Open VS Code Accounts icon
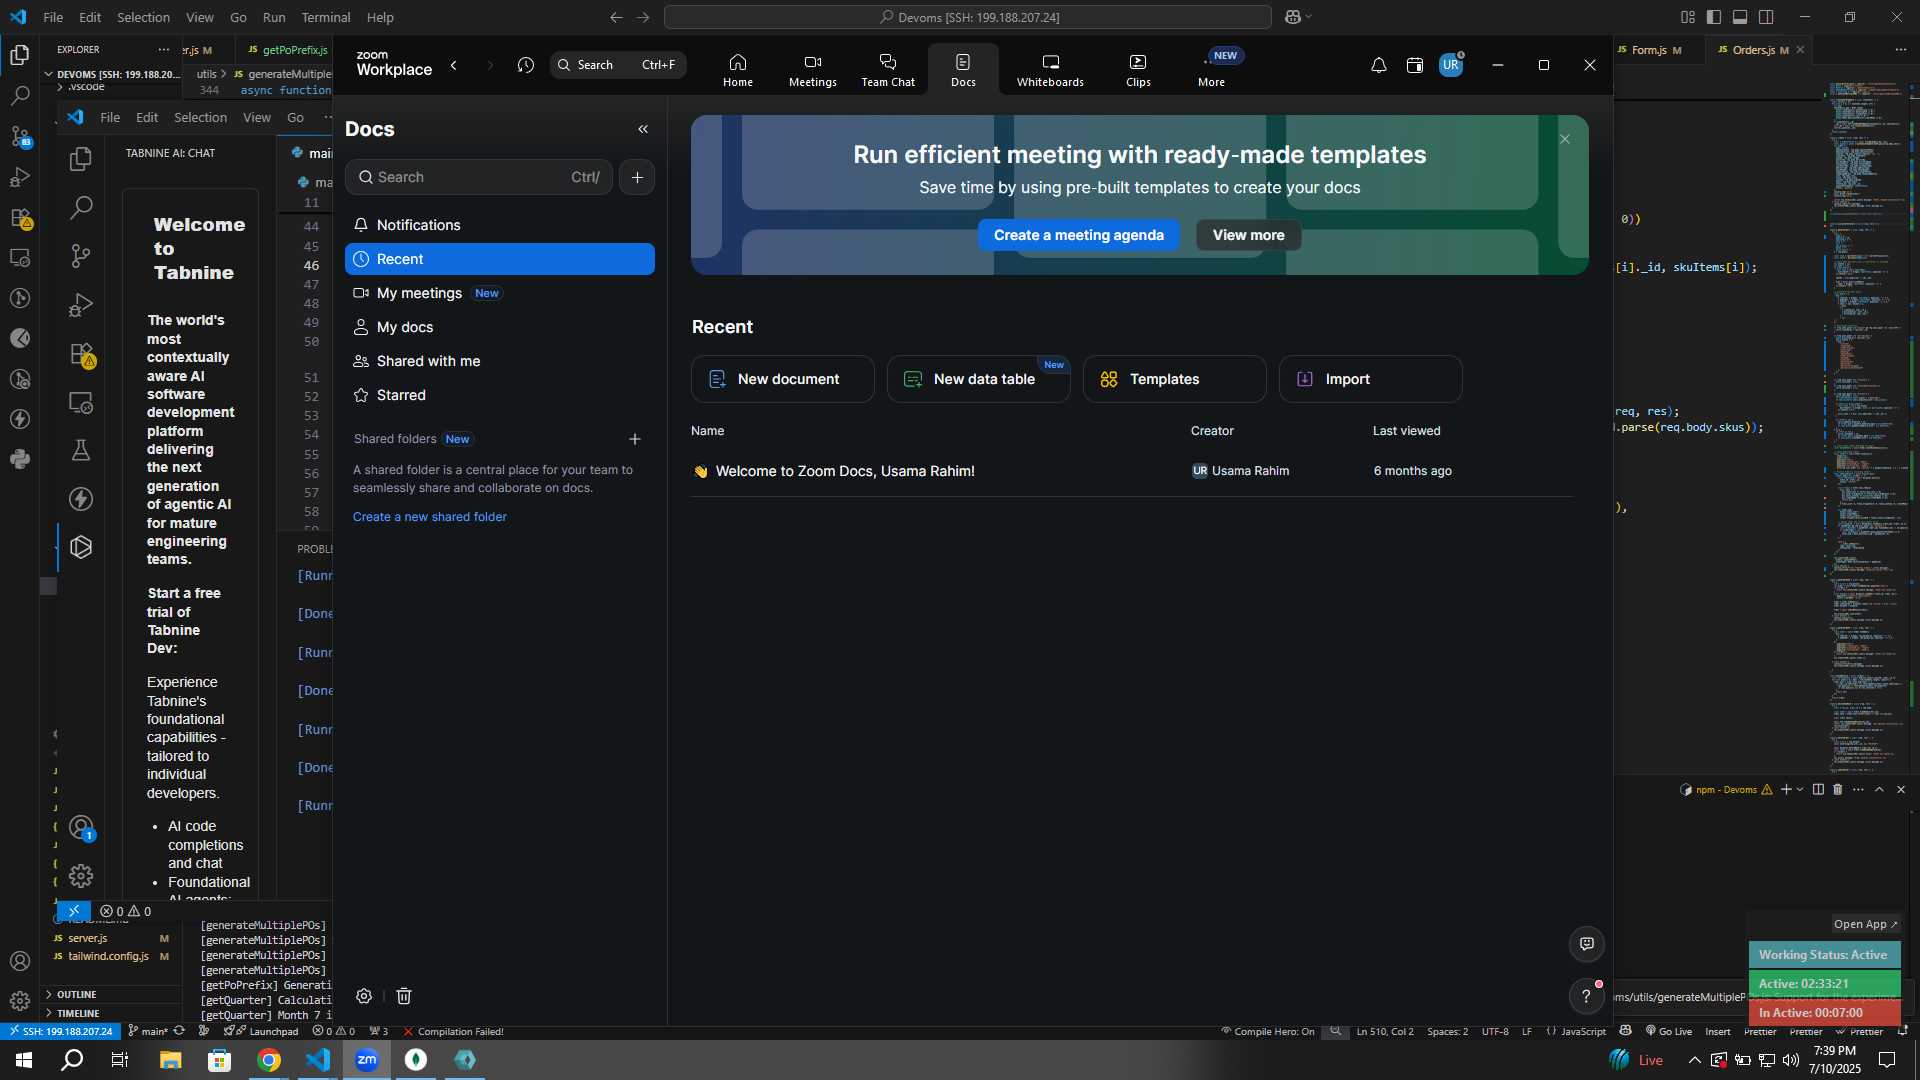 click(x=19, y=961)
